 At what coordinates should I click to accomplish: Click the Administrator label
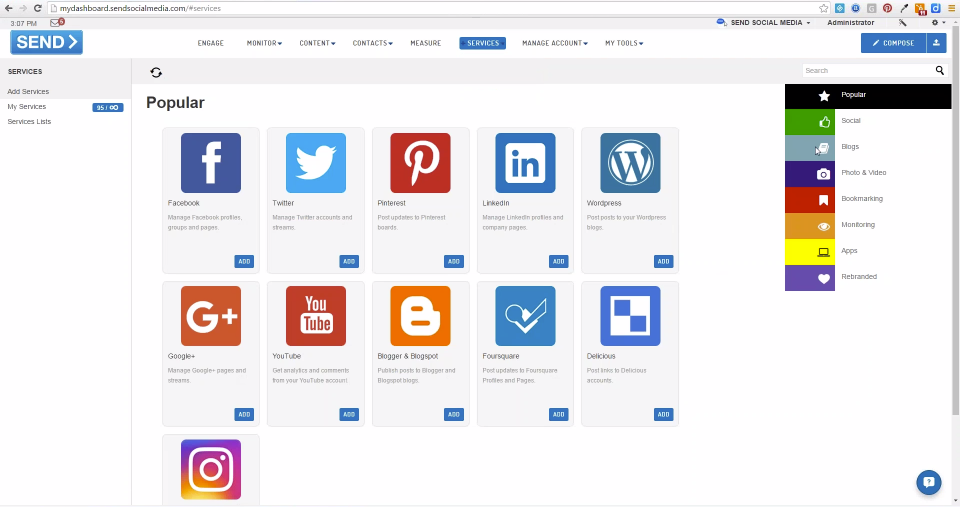coord(850,23)
